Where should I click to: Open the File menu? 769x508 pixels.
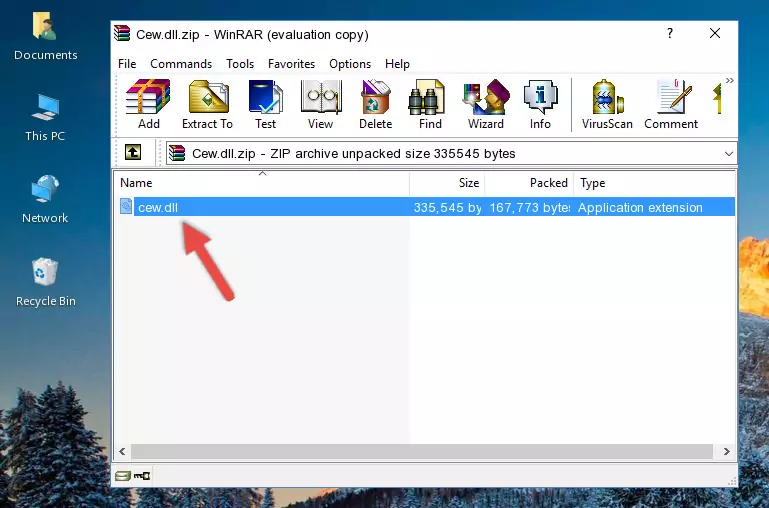pos(127,64)
